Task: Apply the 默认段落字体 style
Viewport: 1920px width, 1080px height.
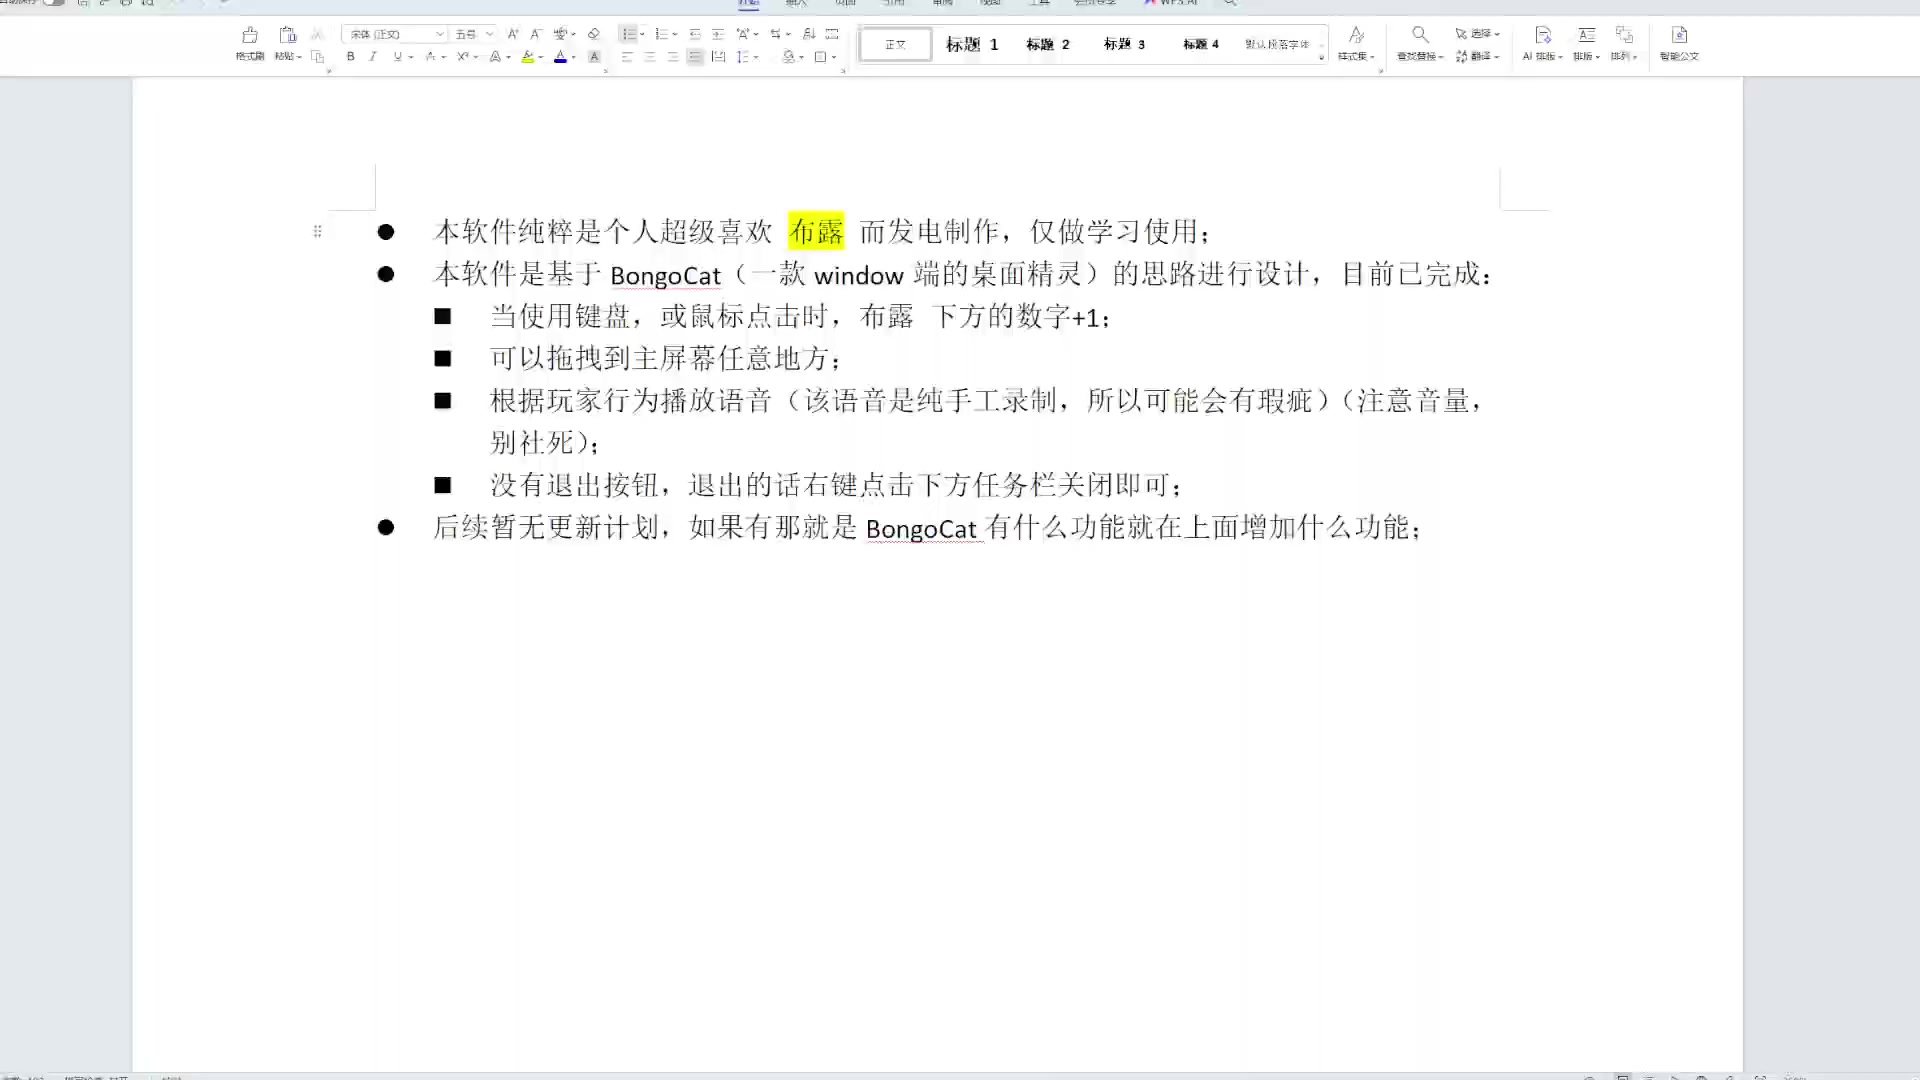Action: pos(1277,44)
